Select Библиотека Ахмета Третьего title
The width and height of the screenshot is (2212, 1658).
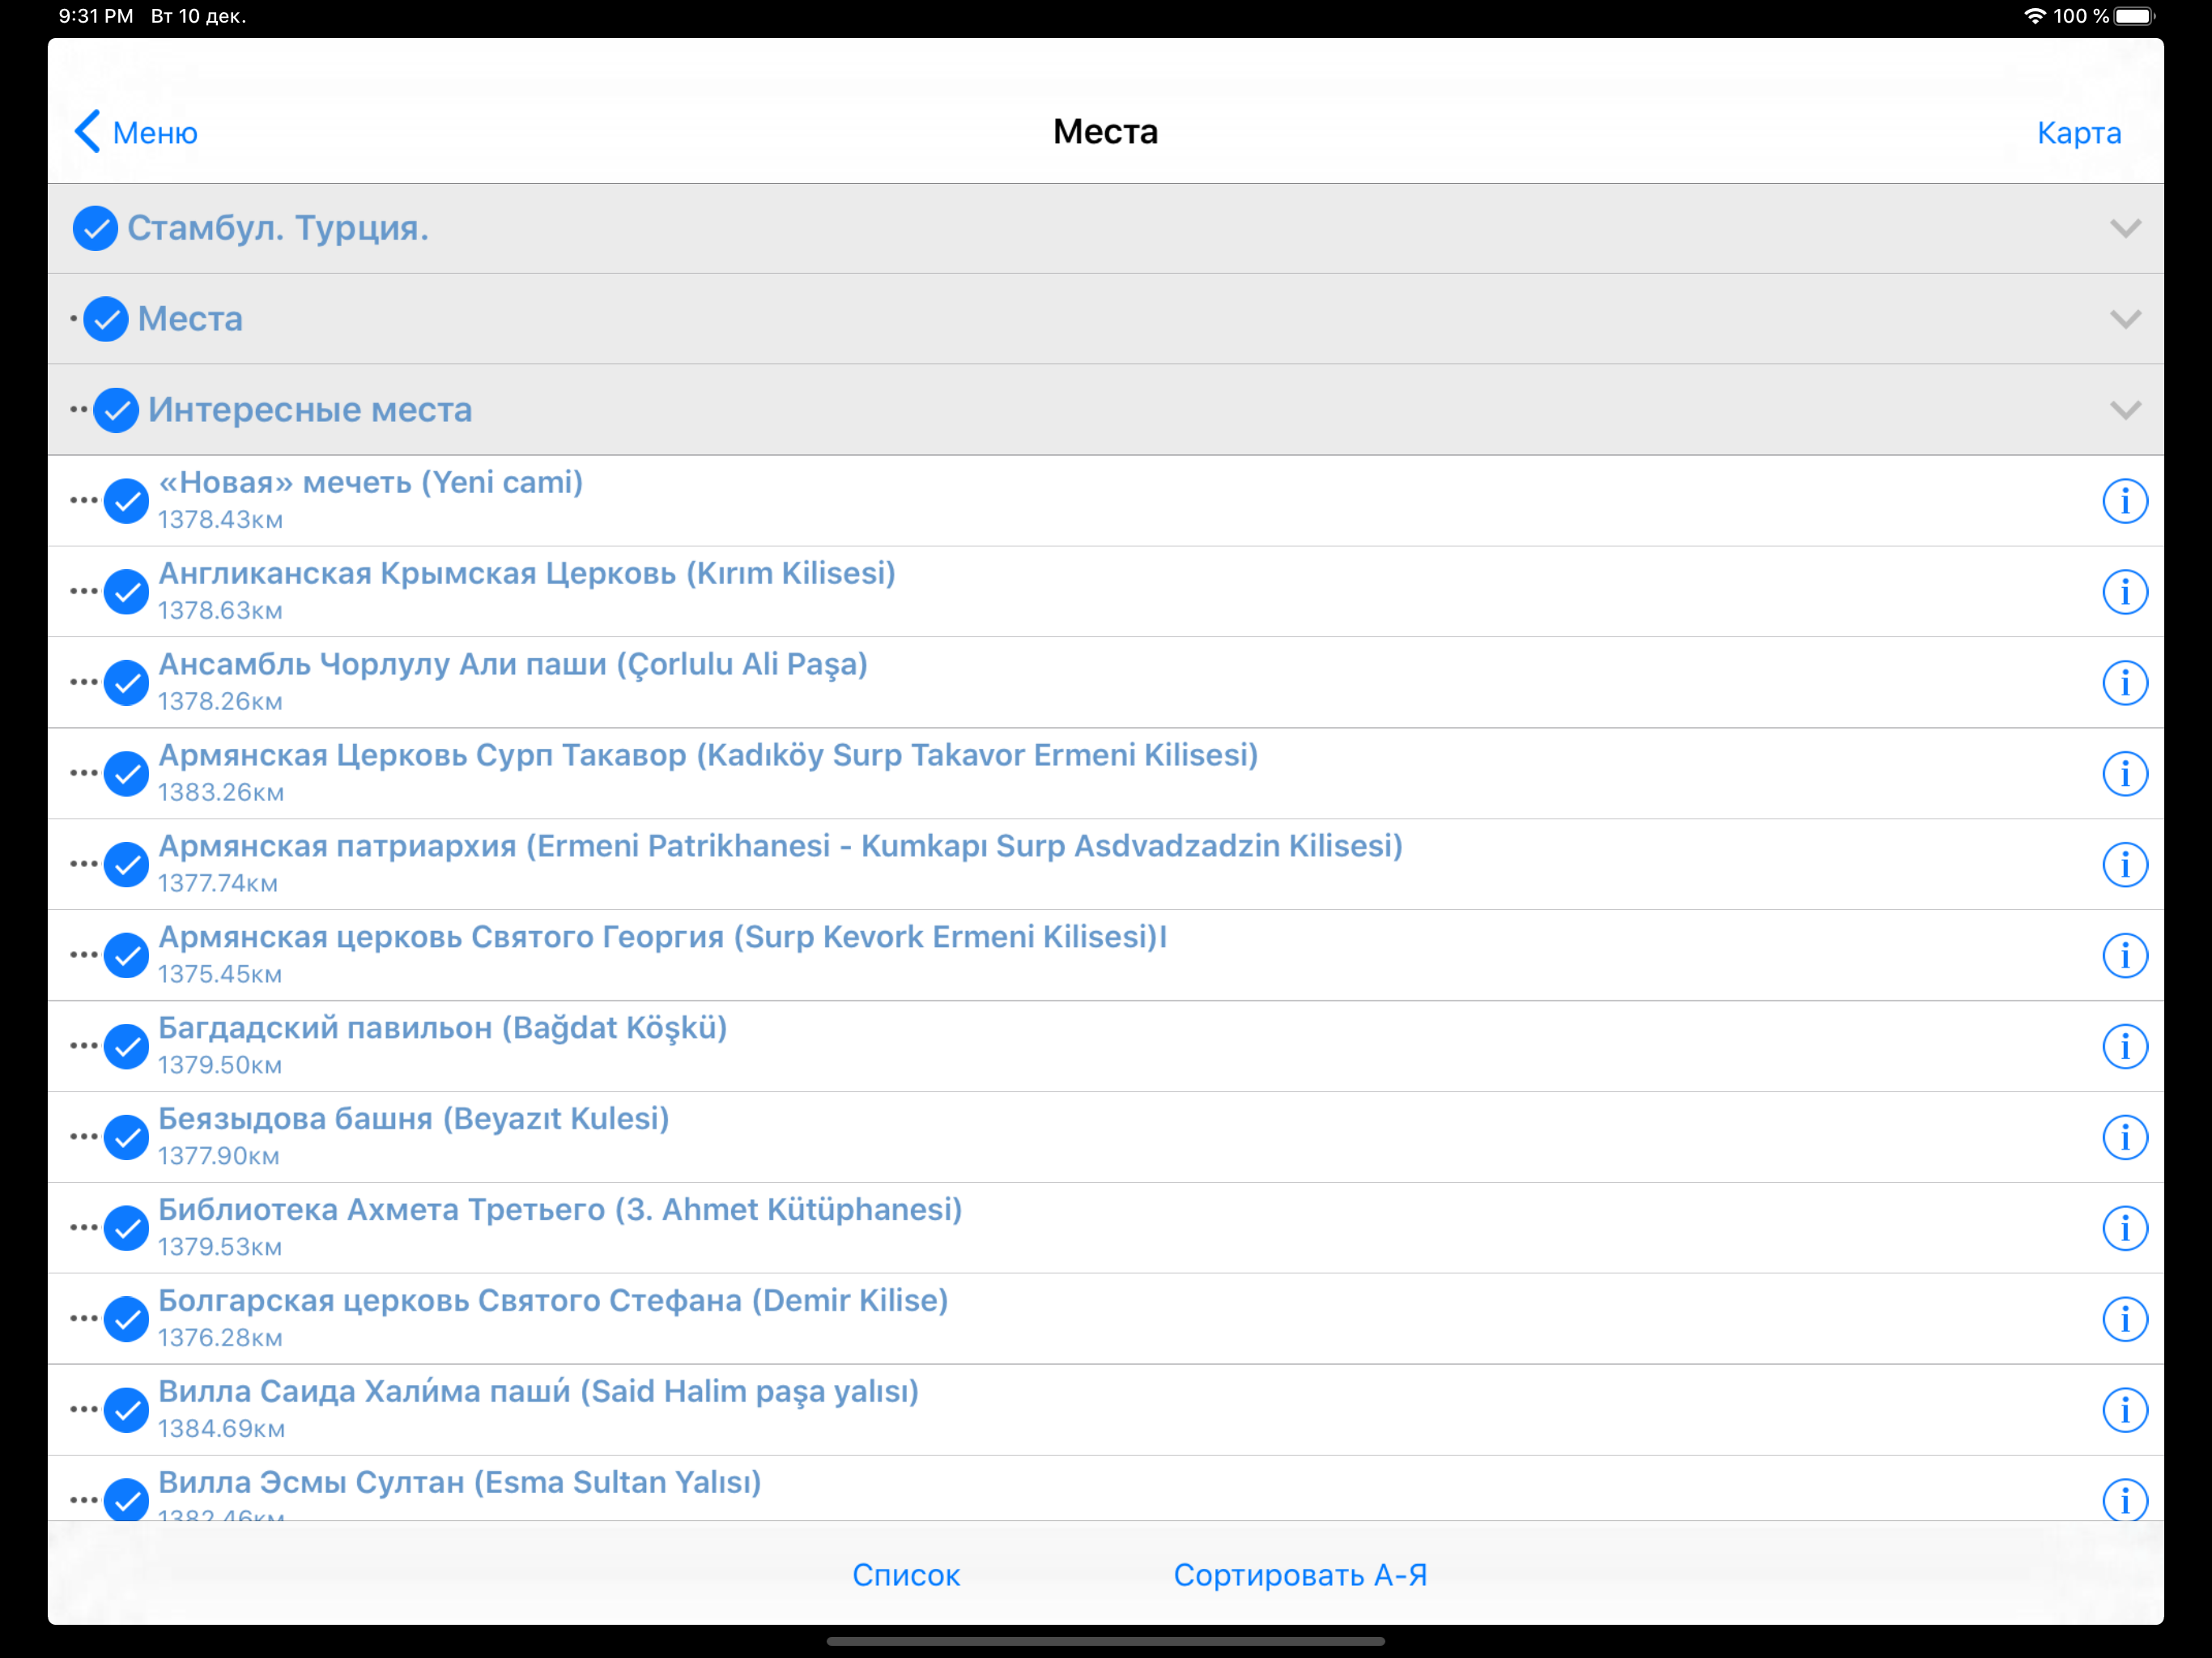pos(560,1210)
